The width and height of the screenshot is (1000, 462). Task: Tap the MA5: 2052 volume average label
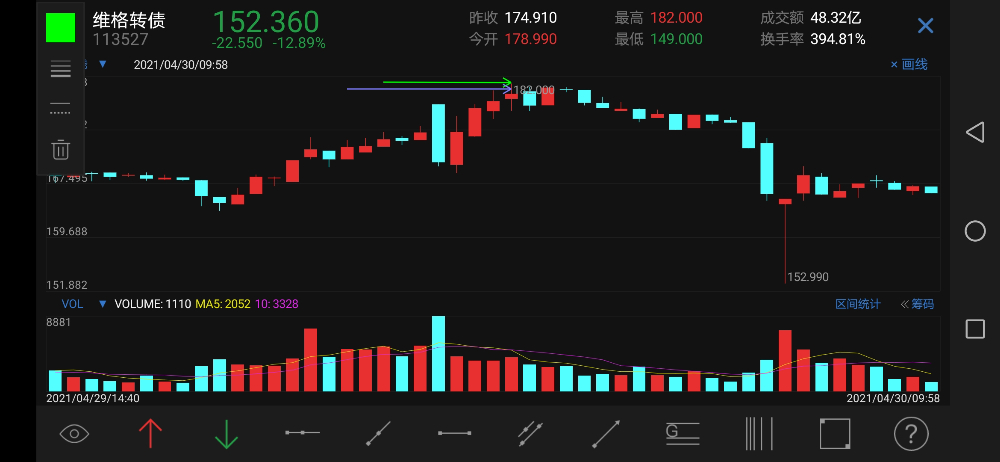[x=223, y=304]
